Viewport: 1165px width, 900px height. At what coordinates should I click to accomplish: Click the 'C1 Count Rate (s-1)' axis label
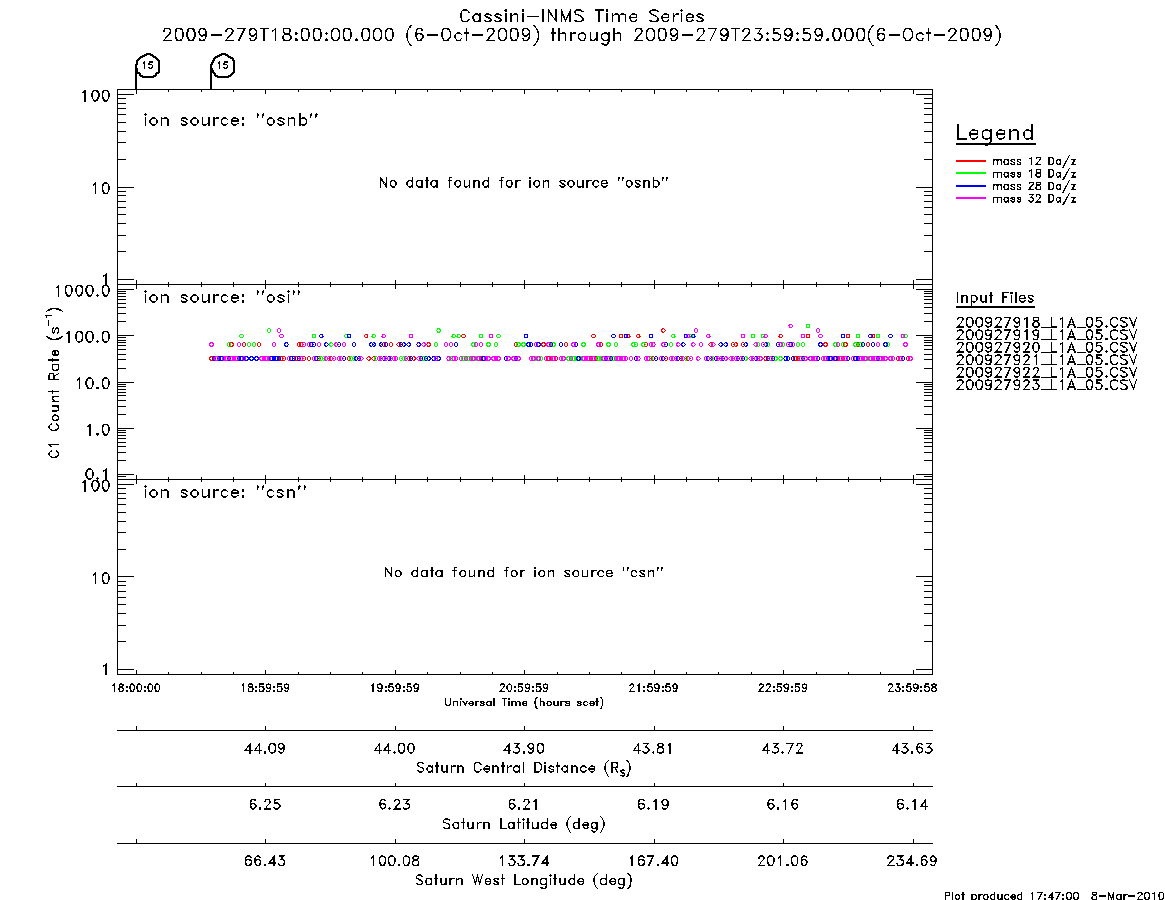pos(53,382)
